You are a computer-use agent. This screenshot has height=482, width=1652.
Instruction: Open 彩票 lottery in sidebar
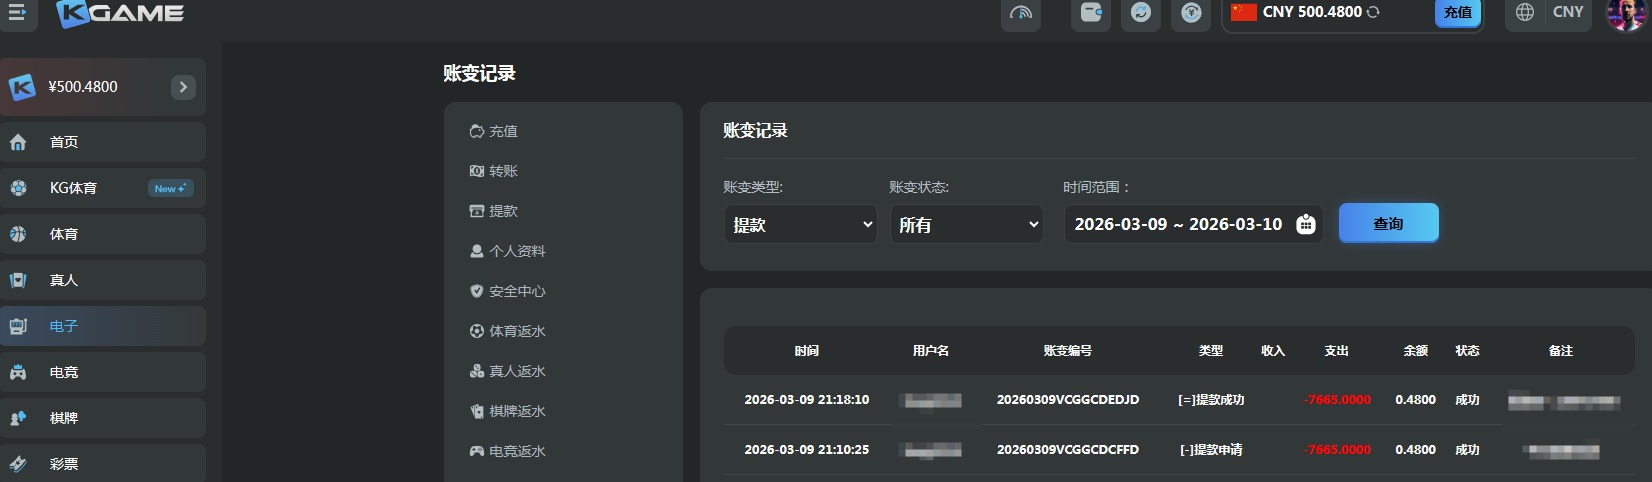click(x=103, y=463)
